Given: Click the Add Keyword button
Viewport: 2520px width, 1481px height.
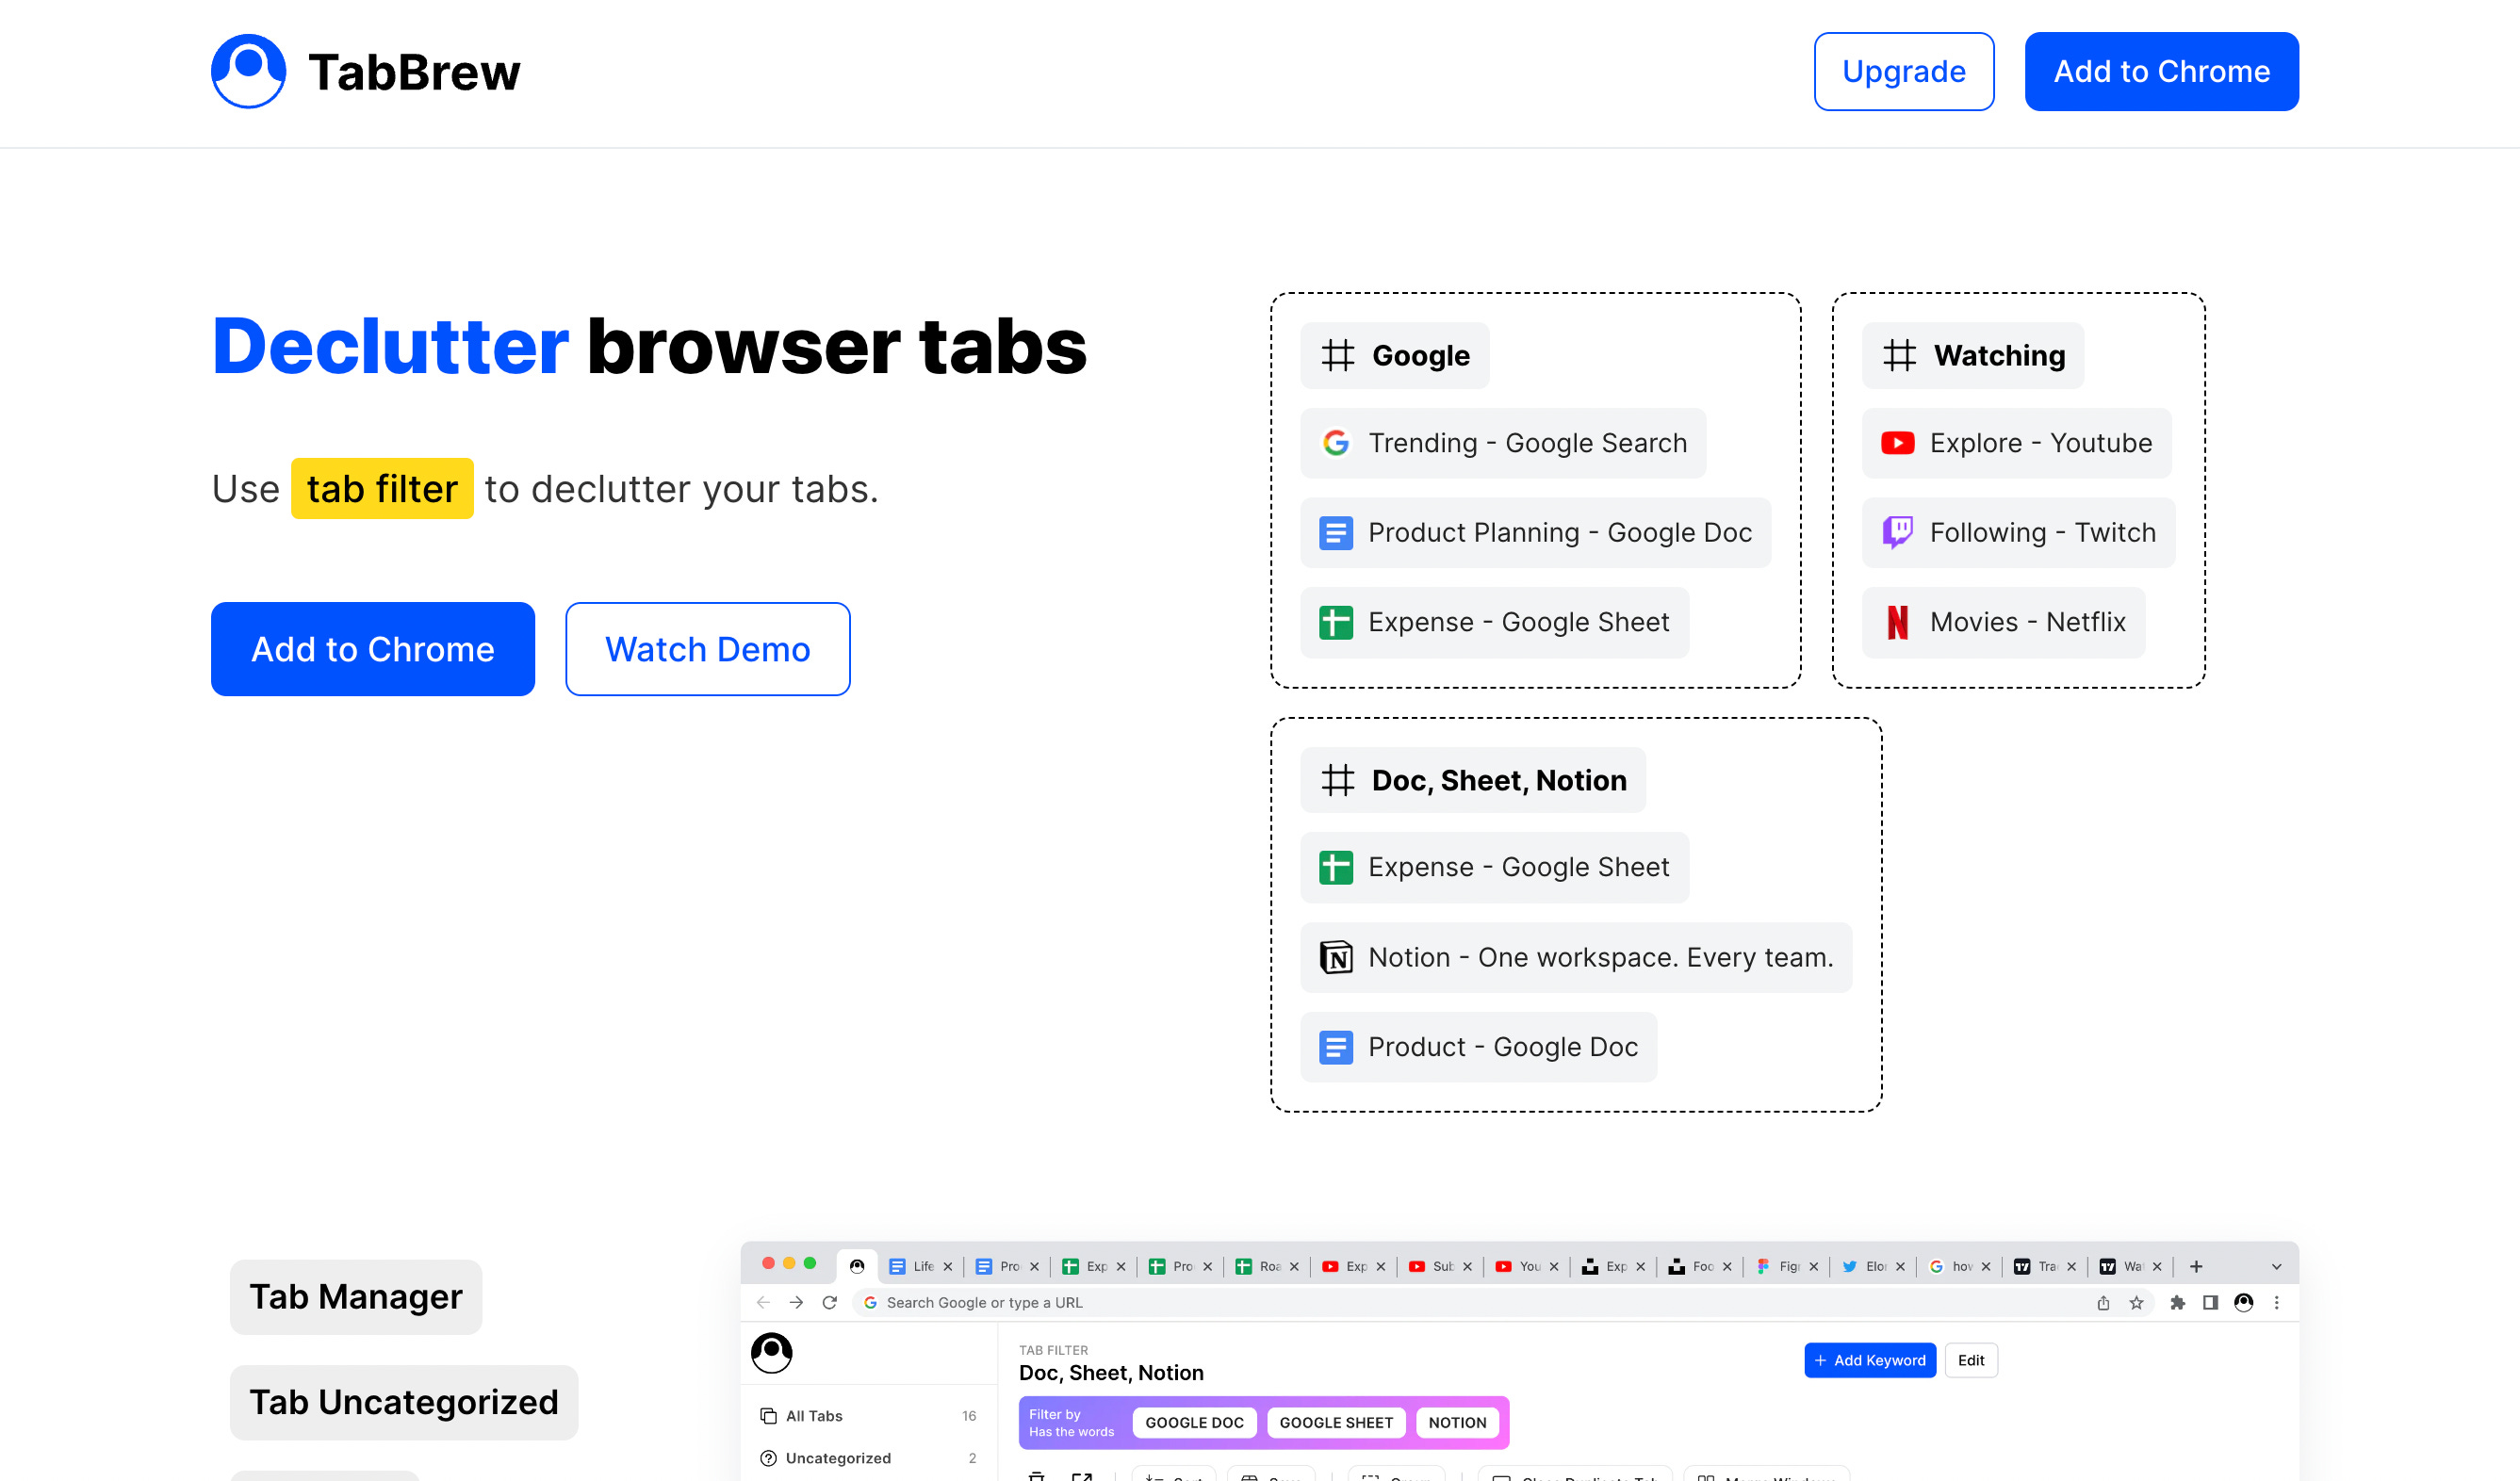Looking at the screenshot, I should tap(1870, 1360).
